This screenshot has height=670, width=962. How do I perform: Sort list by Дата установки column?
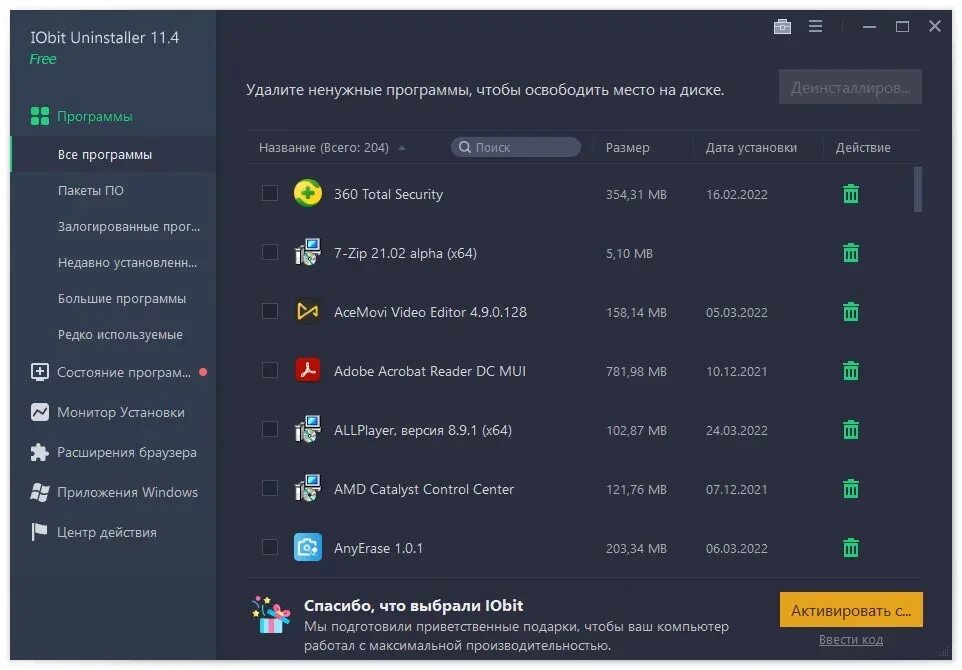(x=751, y=147)
